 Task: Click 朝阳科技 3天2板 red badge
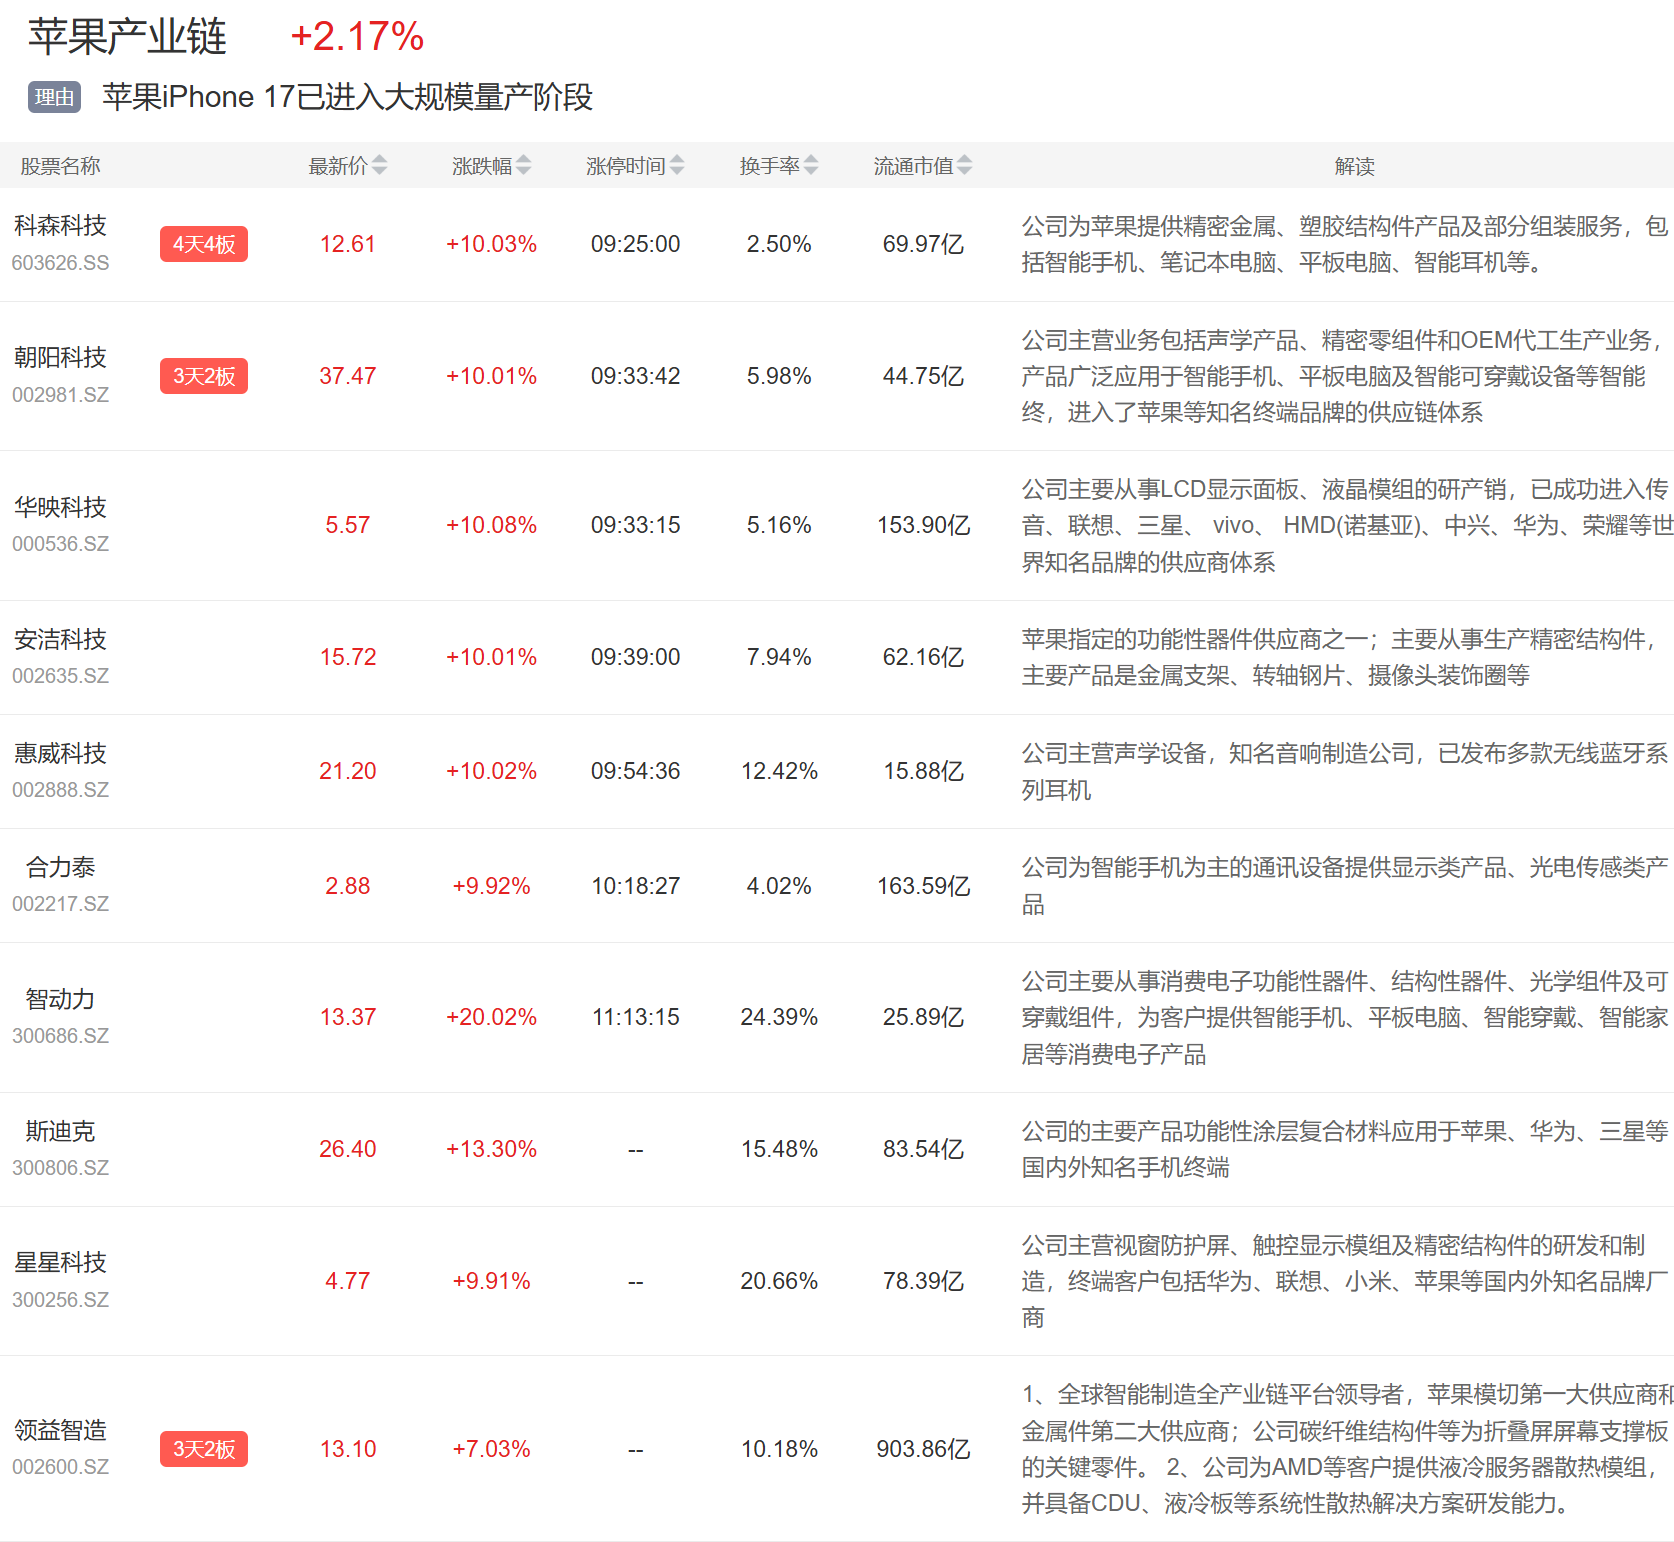pyautogui.click(x=204, y=376)
